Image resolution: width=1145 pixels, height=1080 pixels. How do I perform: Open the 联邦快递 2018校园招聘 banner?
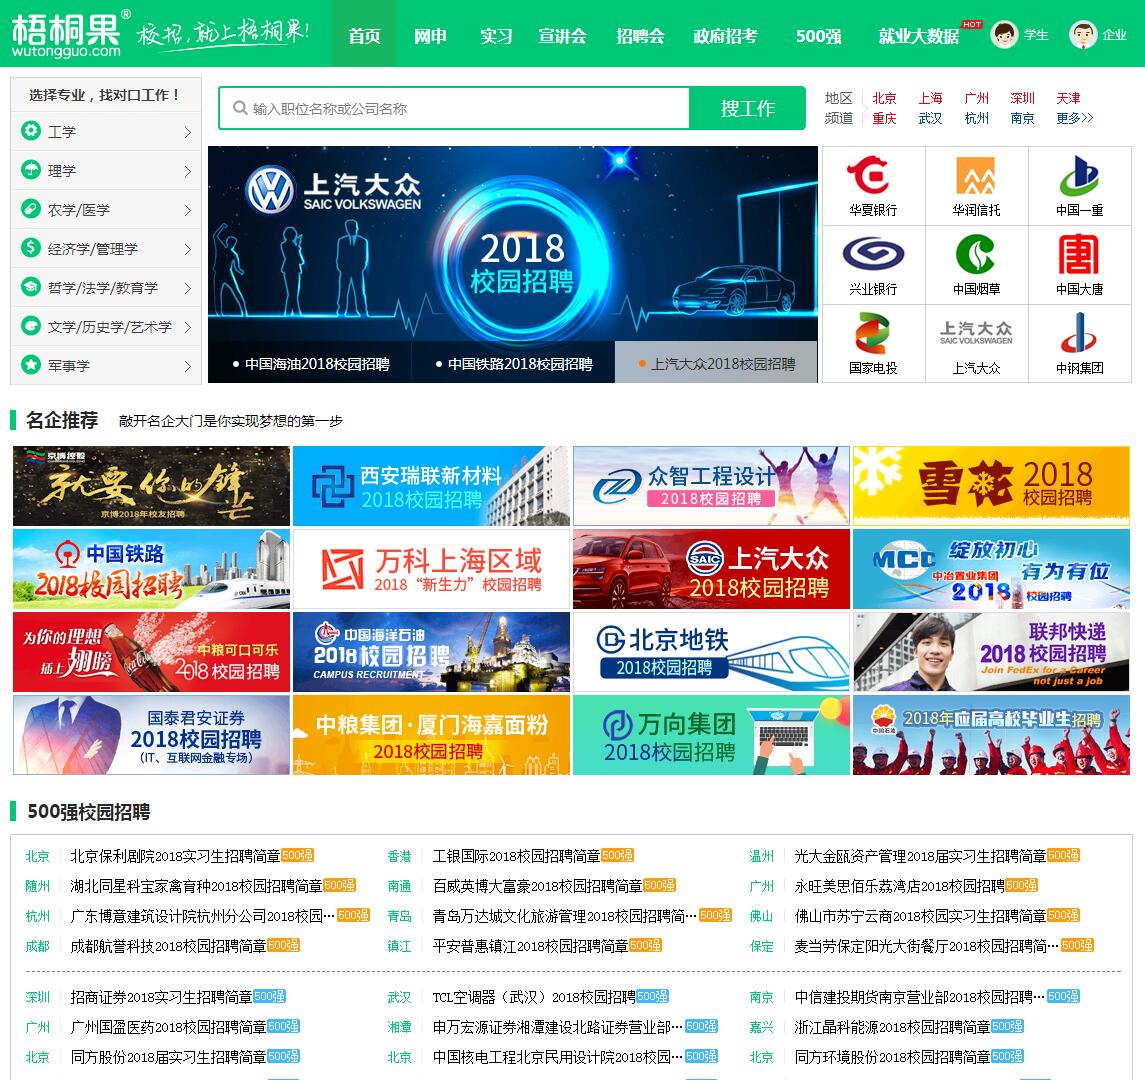point(991,652)
